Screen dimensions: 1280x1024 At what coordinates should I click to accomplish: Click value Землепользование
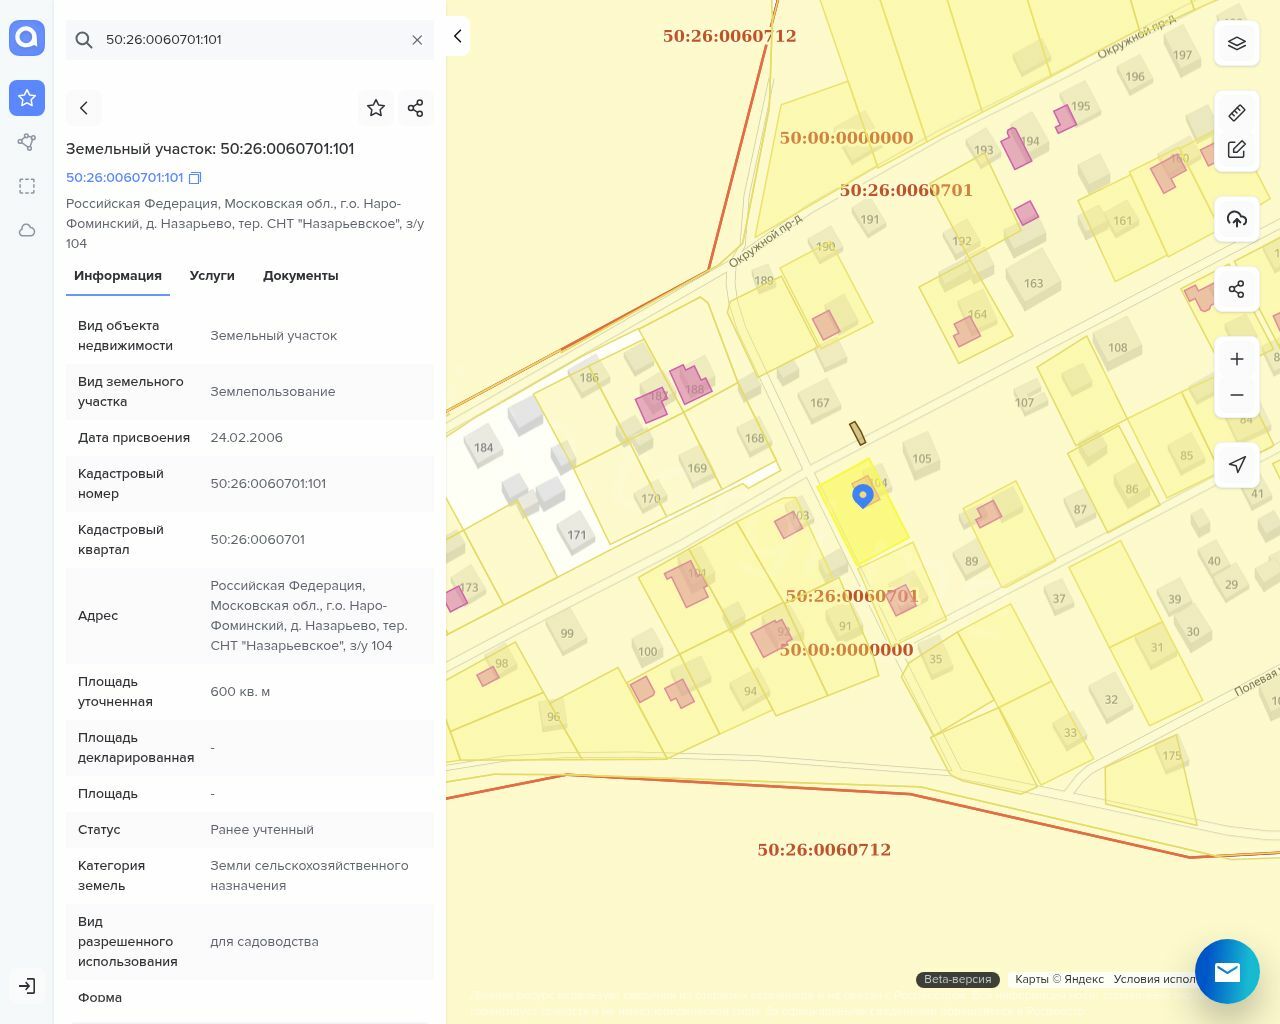272,392
